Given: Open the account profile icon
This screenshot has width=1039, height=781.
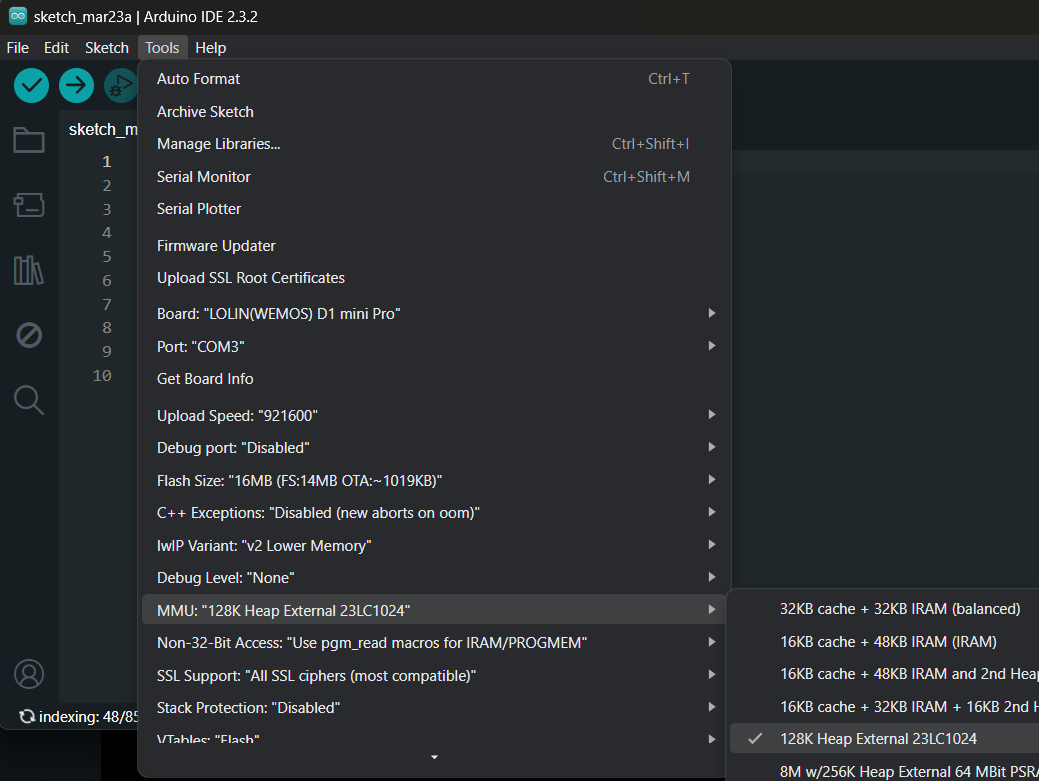Looking at the screenshot, I should click(x=28, y=674).
